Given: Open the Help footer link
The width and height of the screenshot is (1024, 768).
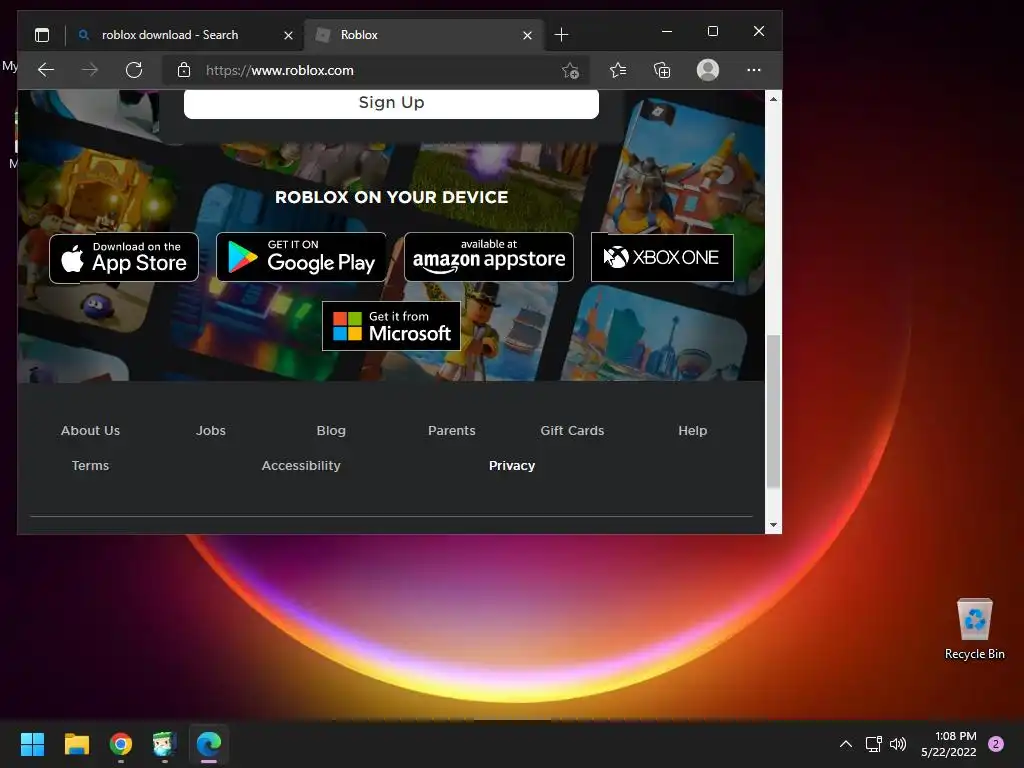Looking at the screenshot, I should point(692,430).
